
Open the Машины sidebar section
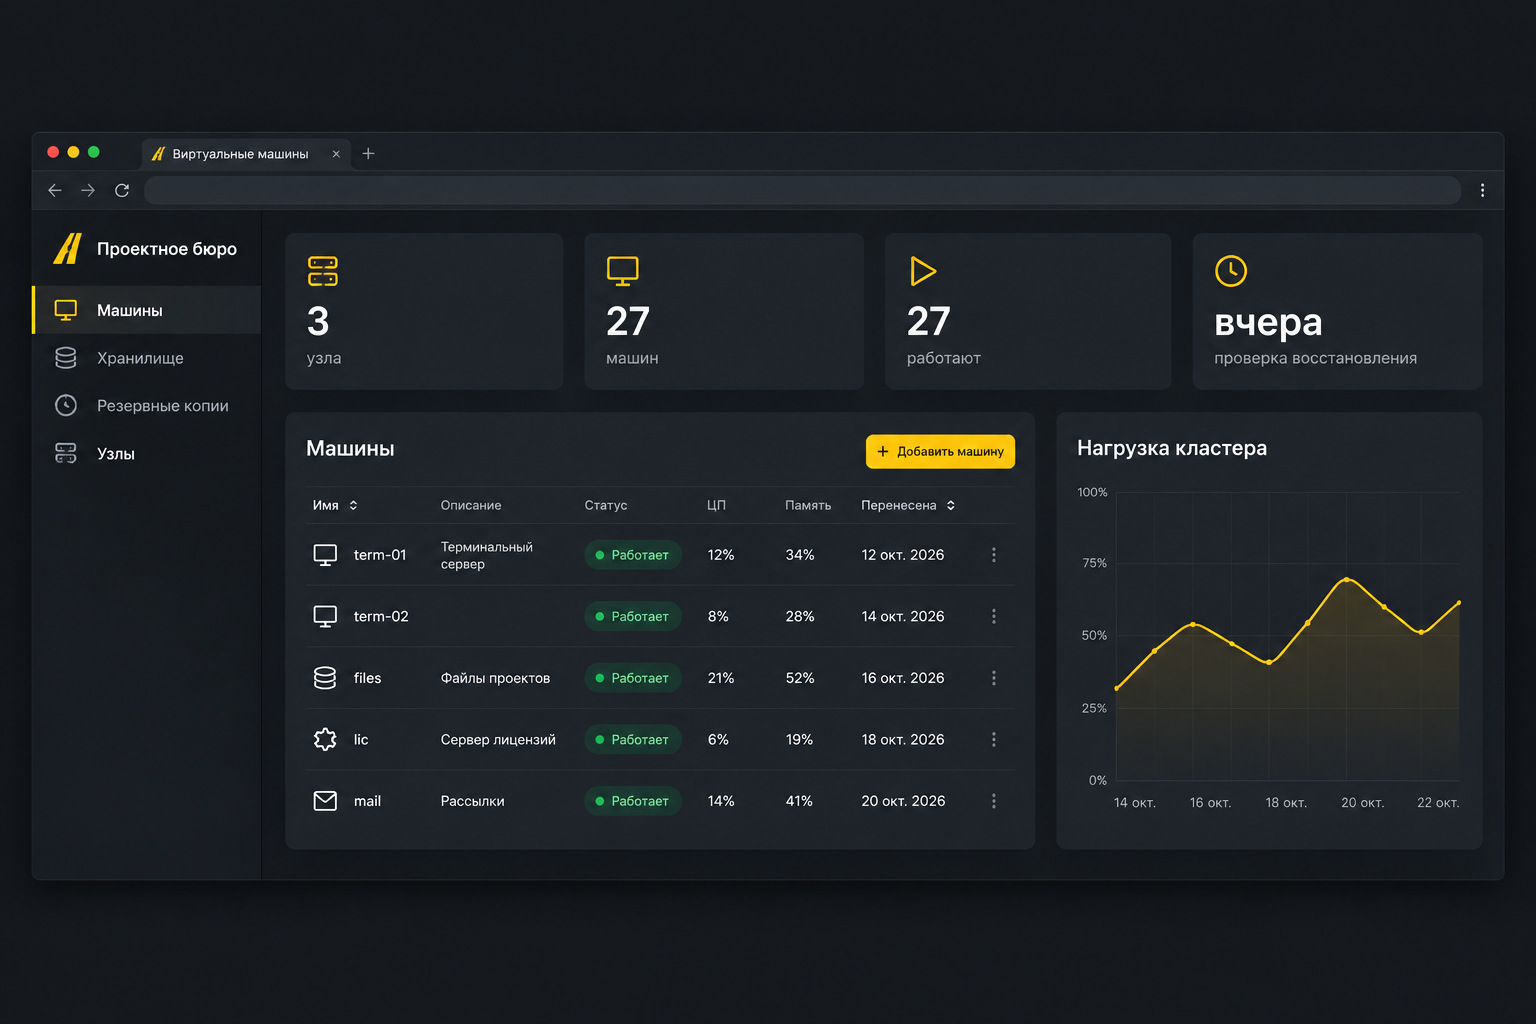(x=147, y=310)
